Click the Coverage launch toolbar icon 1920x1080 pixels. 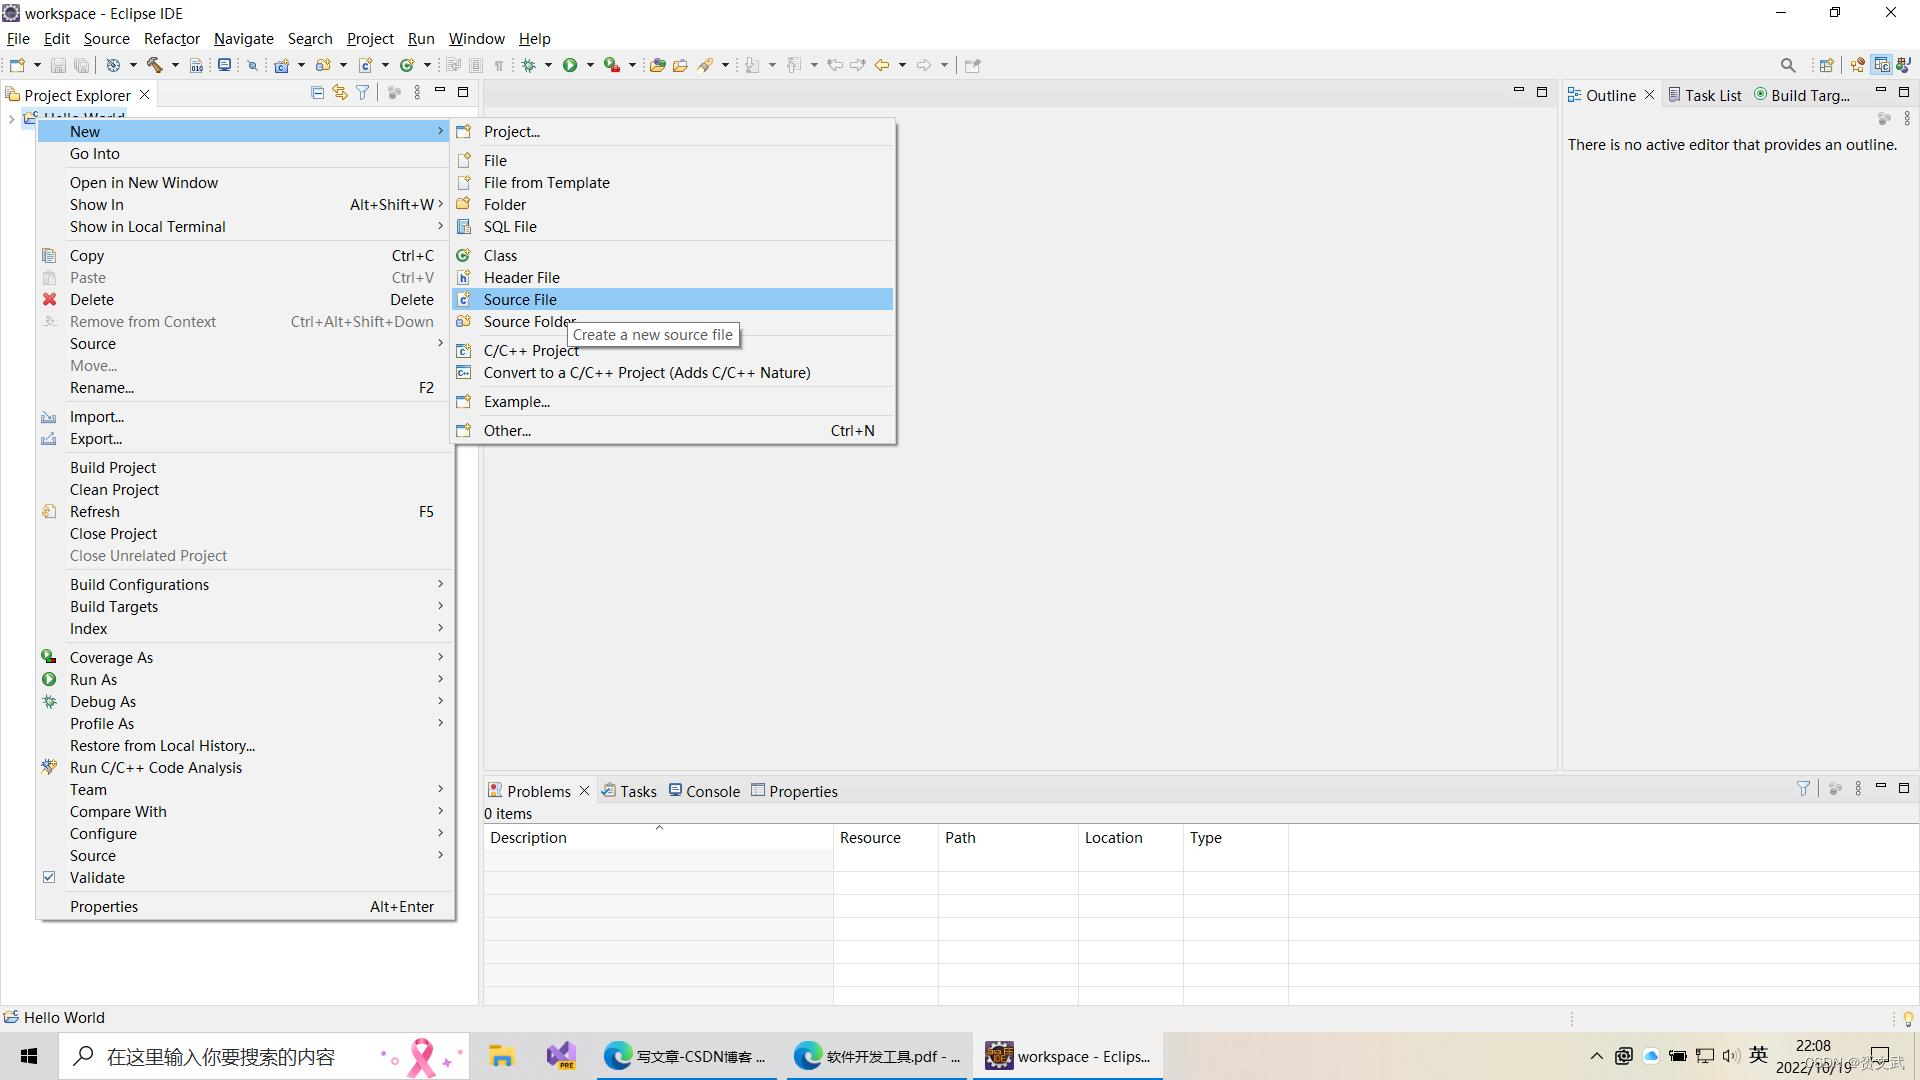[x=611, y=65]
